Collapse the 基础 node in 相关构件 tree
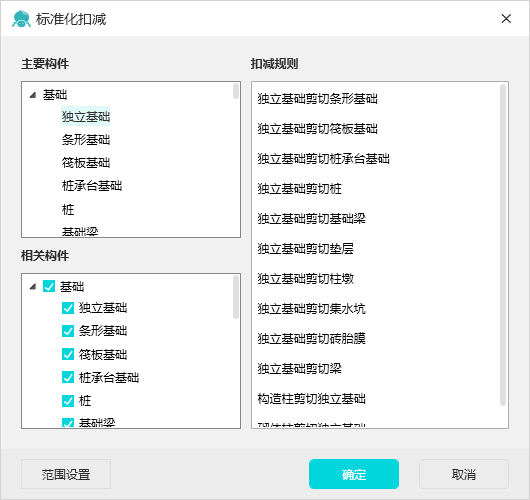The height and width of the screenshot is (500, 530). click(33, 287)
